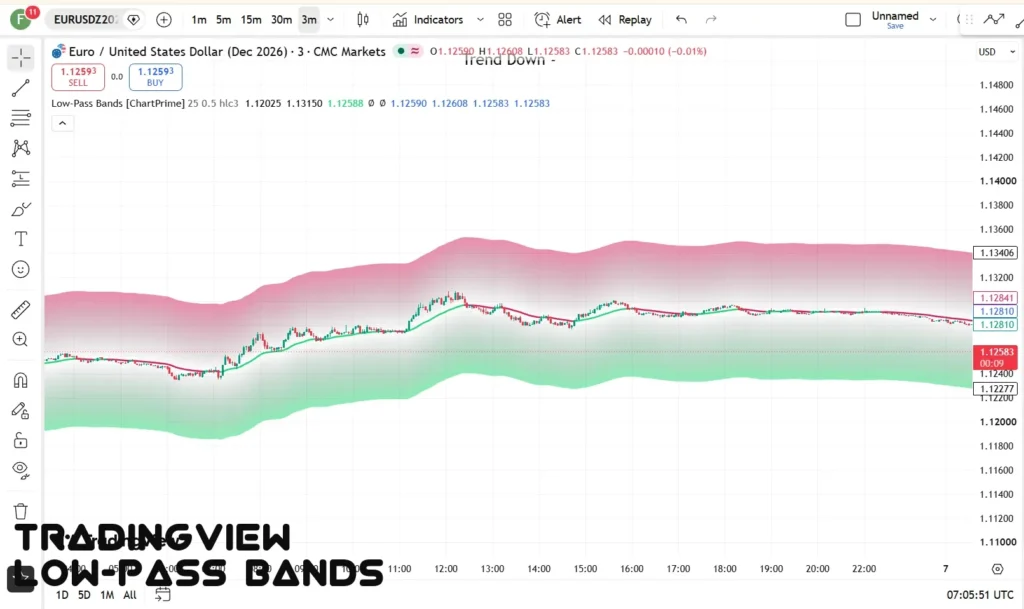Switch to the 30m timeframe

click(281, 20)
